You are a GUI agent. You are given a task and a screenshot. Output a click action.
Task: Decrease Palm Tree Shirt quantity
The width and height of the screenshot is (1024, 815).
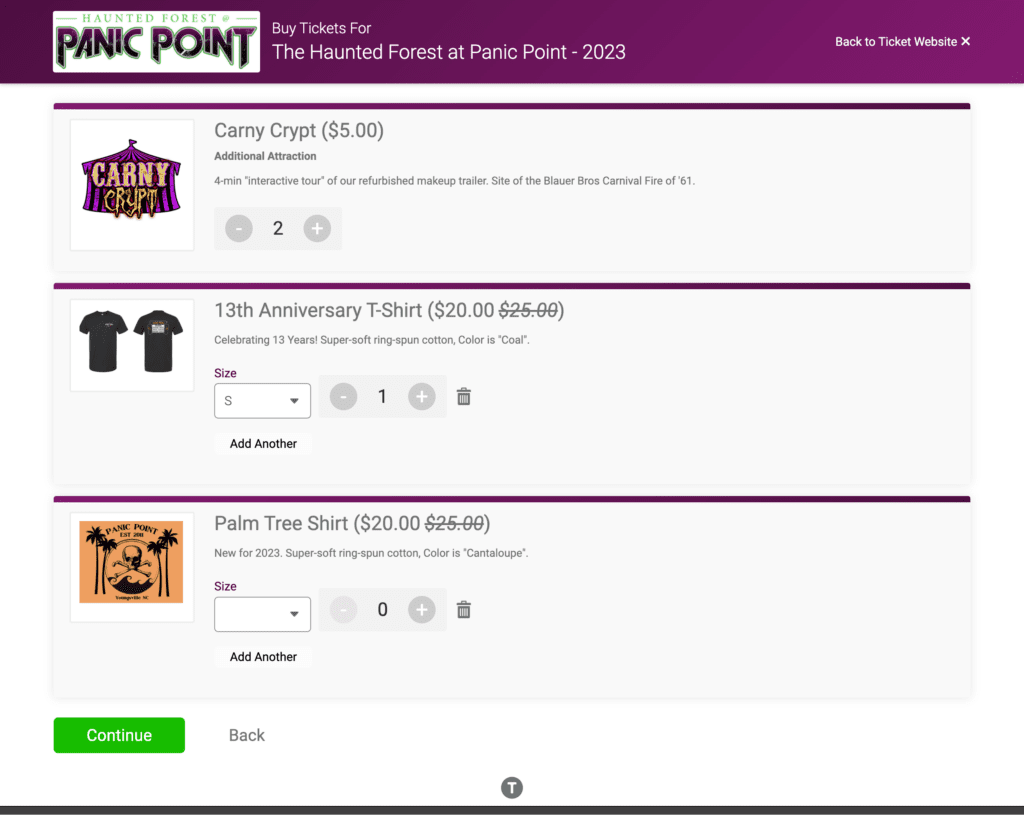(x=344, y=609)
